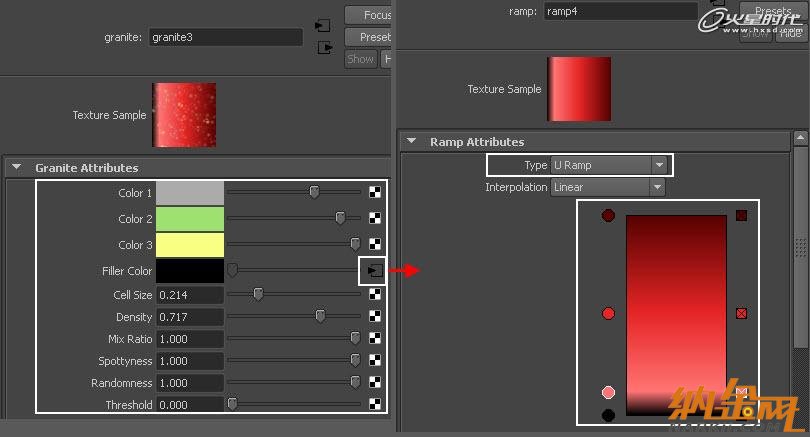Click the Spottyness slider handle
This screenshot has height=437, width=810.
tap(355, 360)
